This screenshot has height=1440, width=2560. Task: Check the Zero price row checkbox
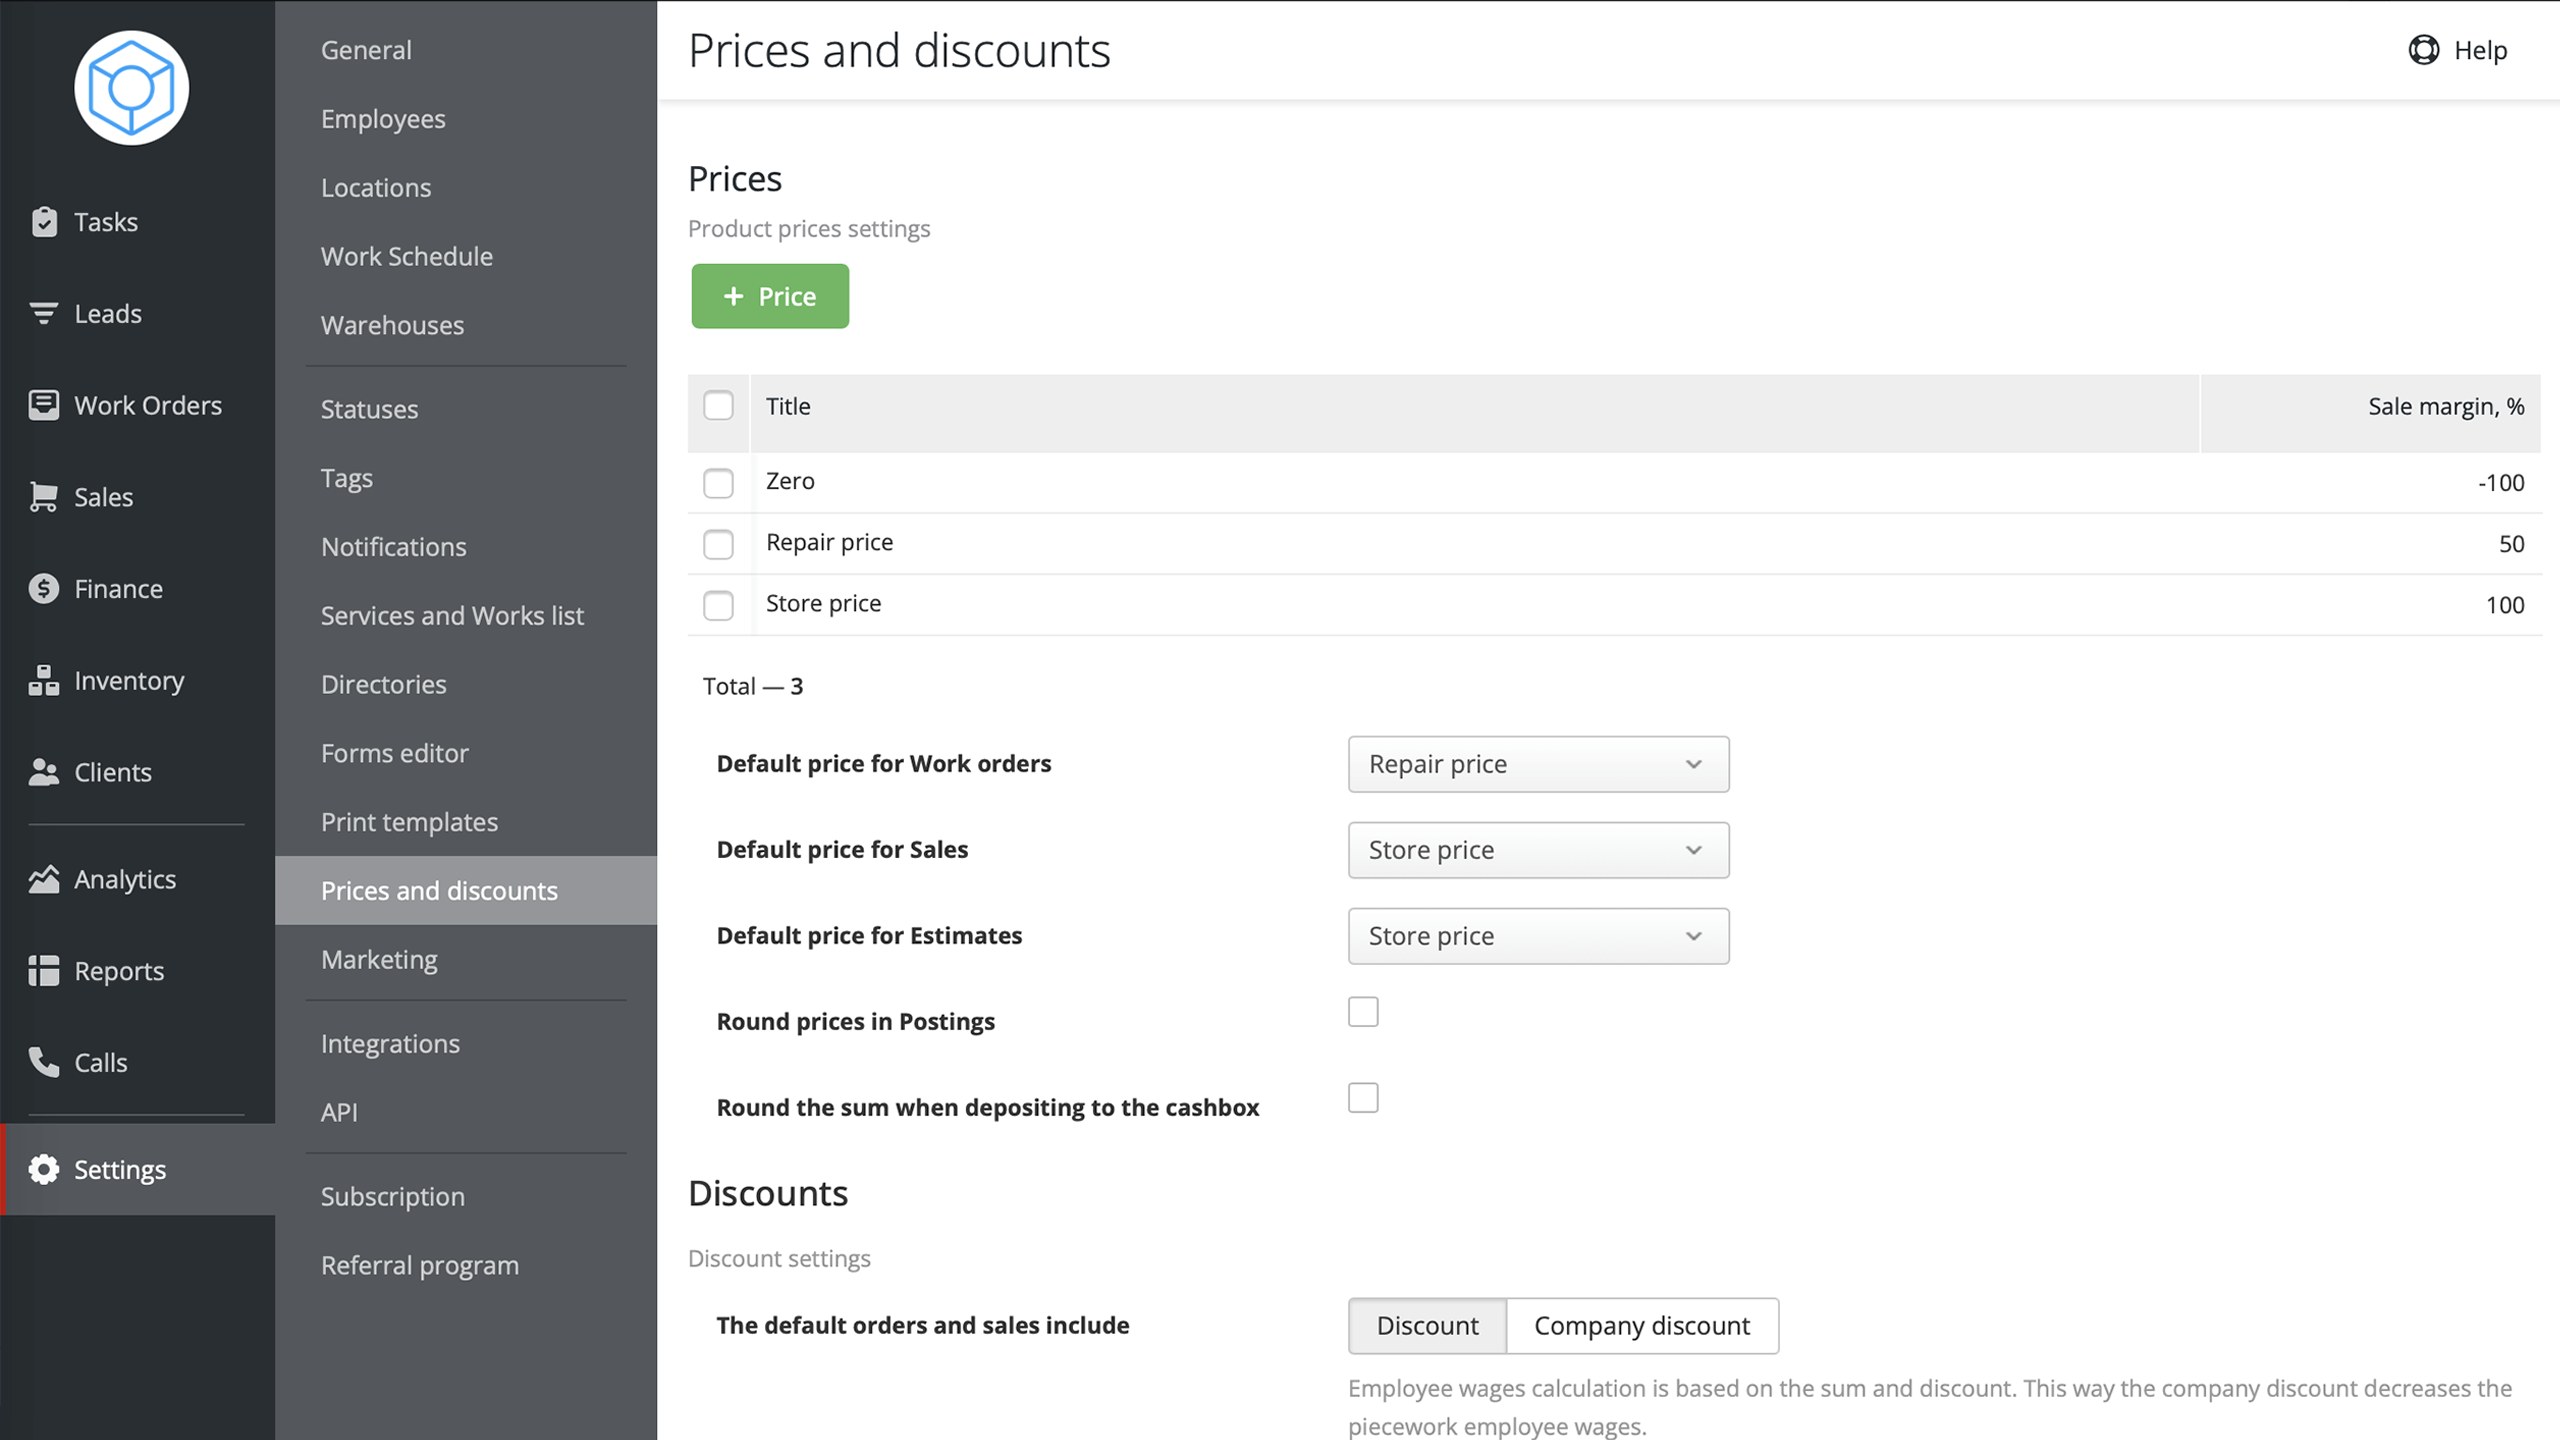coord(718,483)
